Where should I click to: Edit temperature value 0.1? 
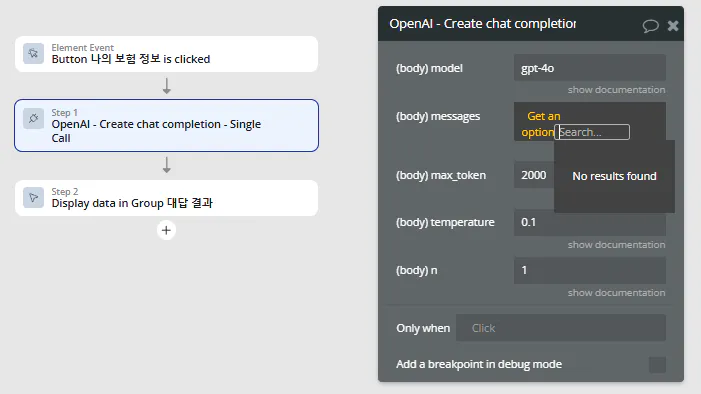coord(590,222)
